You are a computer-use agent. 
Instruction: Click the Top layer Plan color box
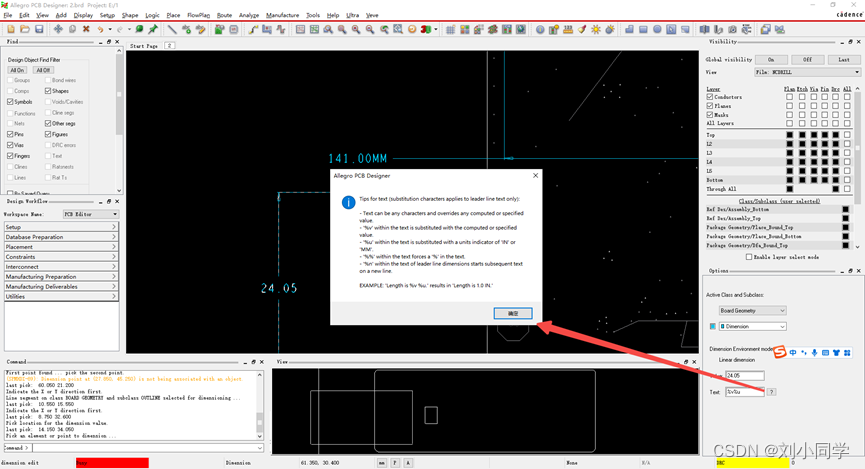coord(789,135)
